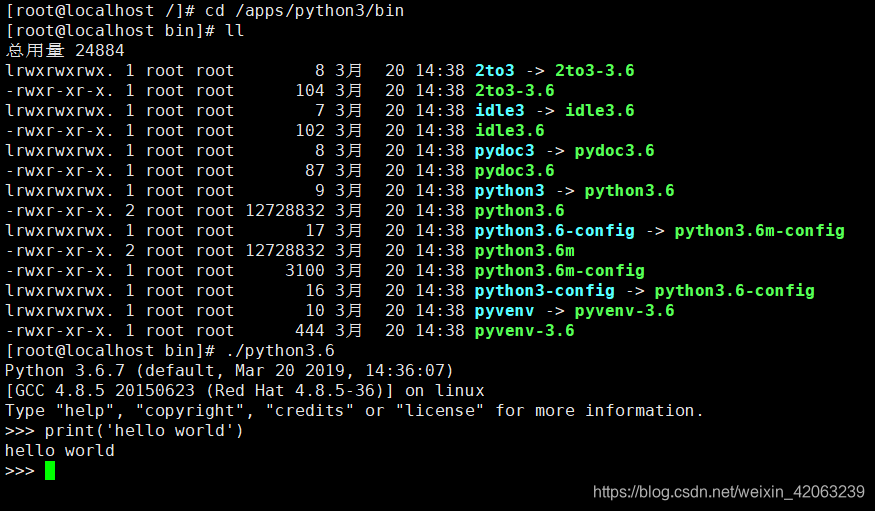
Task: Click the word "license" in the help line
Action: (x=440, y=411)
